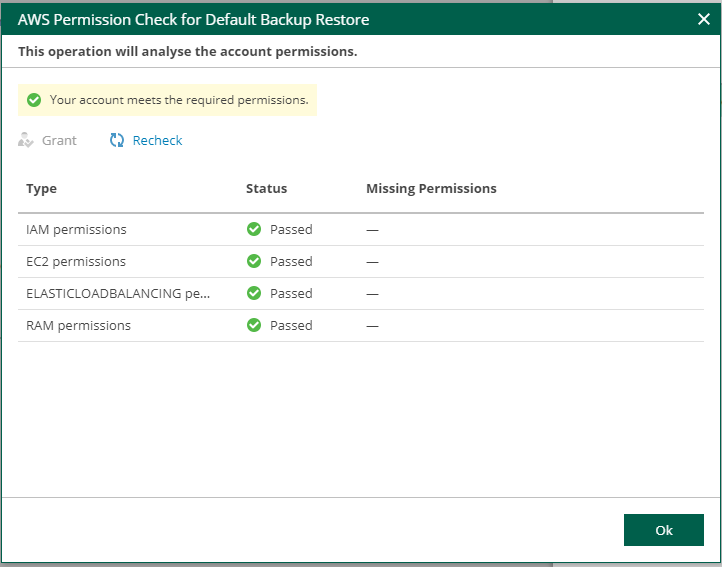The image size is (722, 567).
Task: Click Passed text in RAM permissions row
Action: [291, 326]
